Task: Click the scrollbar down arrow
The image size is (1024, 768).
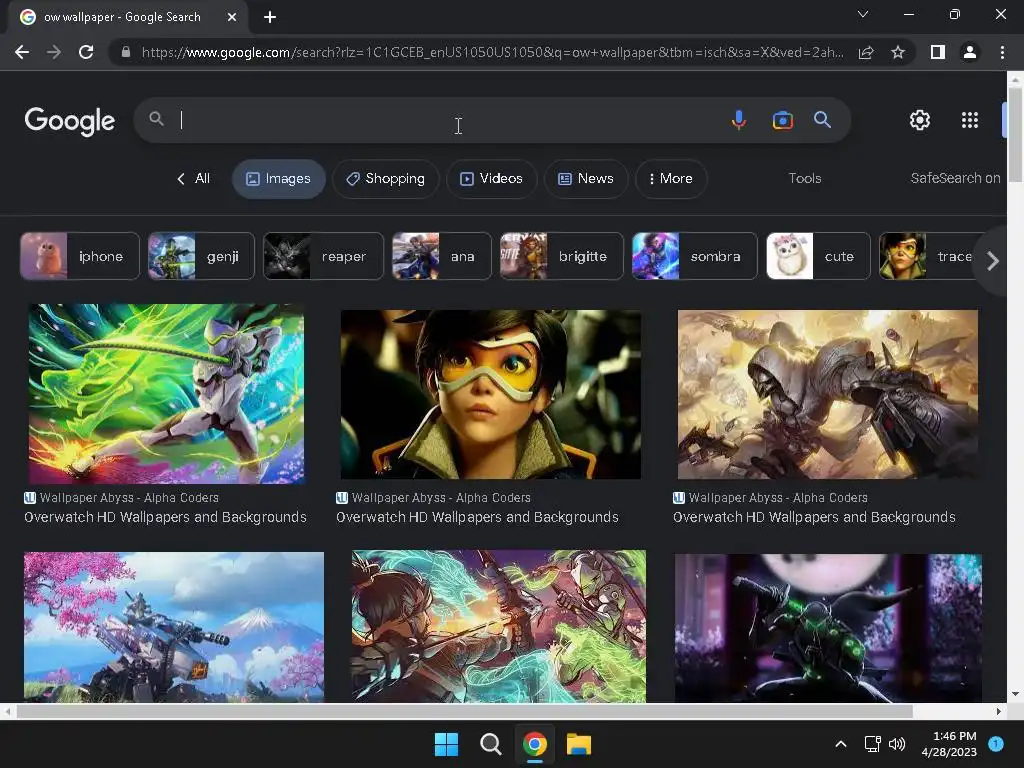Action: (1015, 694)
